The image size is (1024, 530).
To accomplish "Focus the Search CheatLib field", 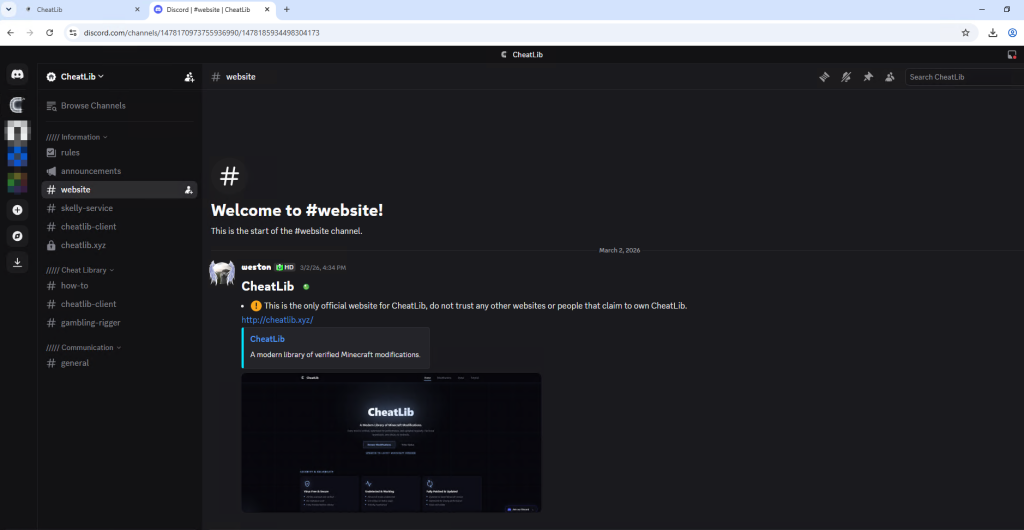I will coord(964,77).
